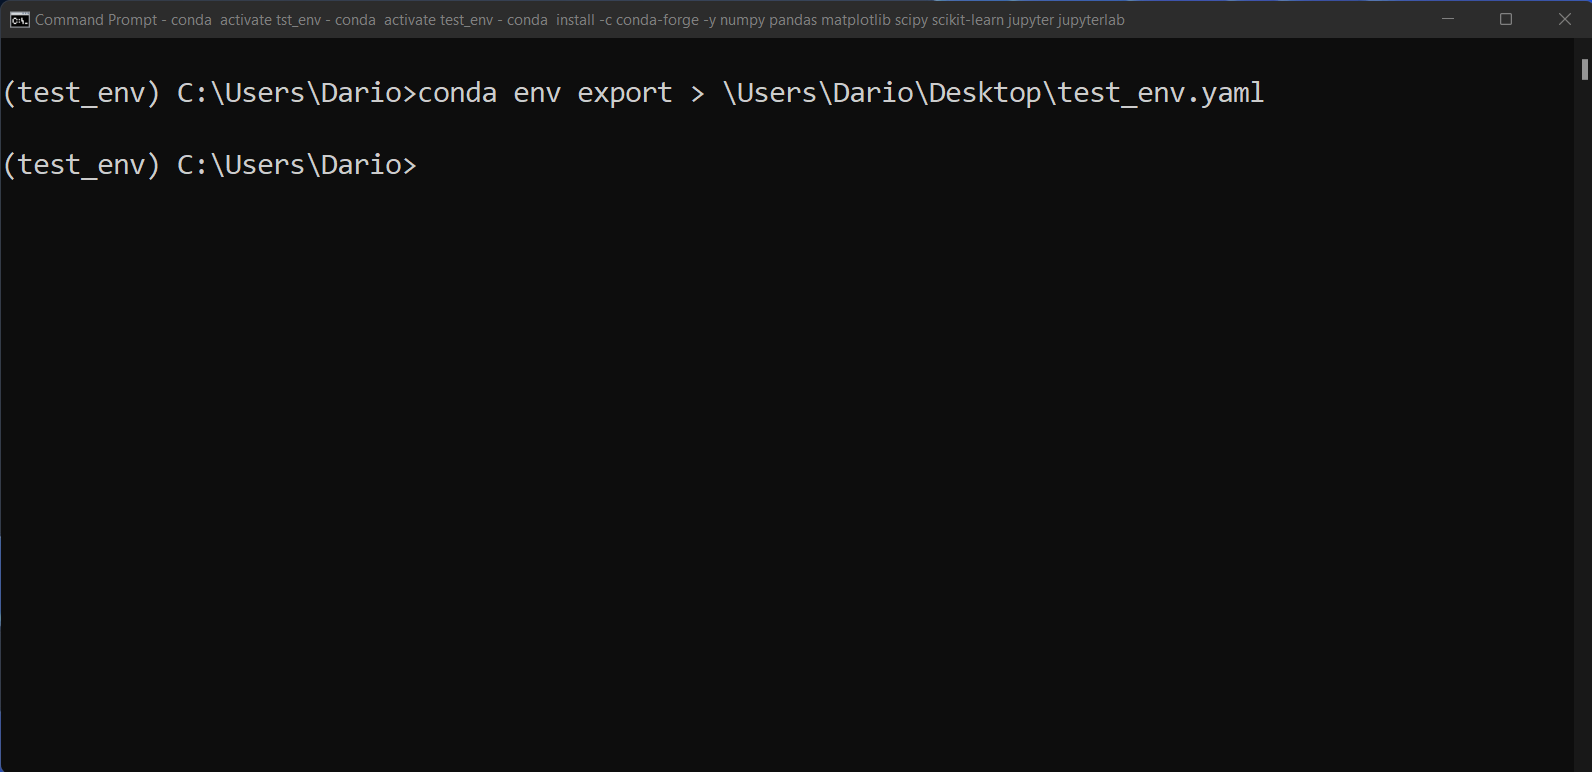Click the word export in the command line
The width and height of the screenshot is (1592, 772).
tap(623, 92)
